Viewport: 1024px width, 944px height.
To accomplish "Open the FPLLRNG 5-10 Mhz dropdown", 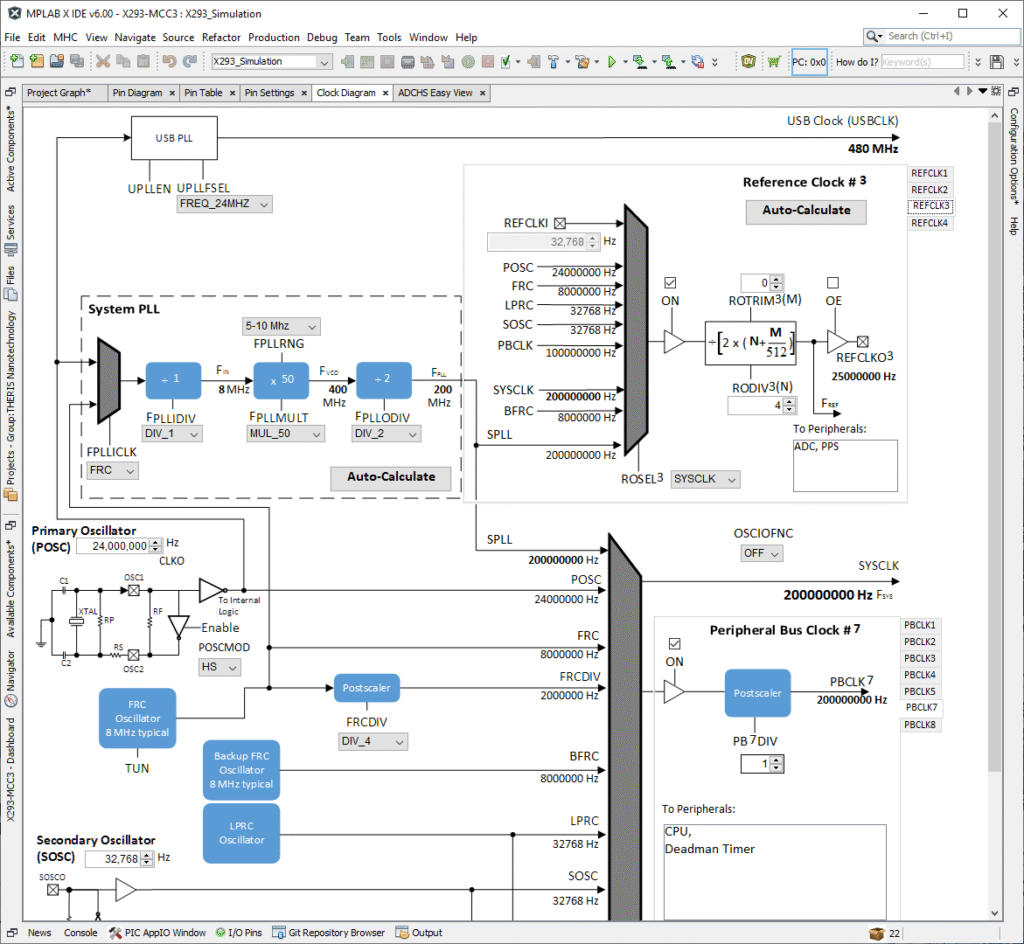I will (281, 326).
